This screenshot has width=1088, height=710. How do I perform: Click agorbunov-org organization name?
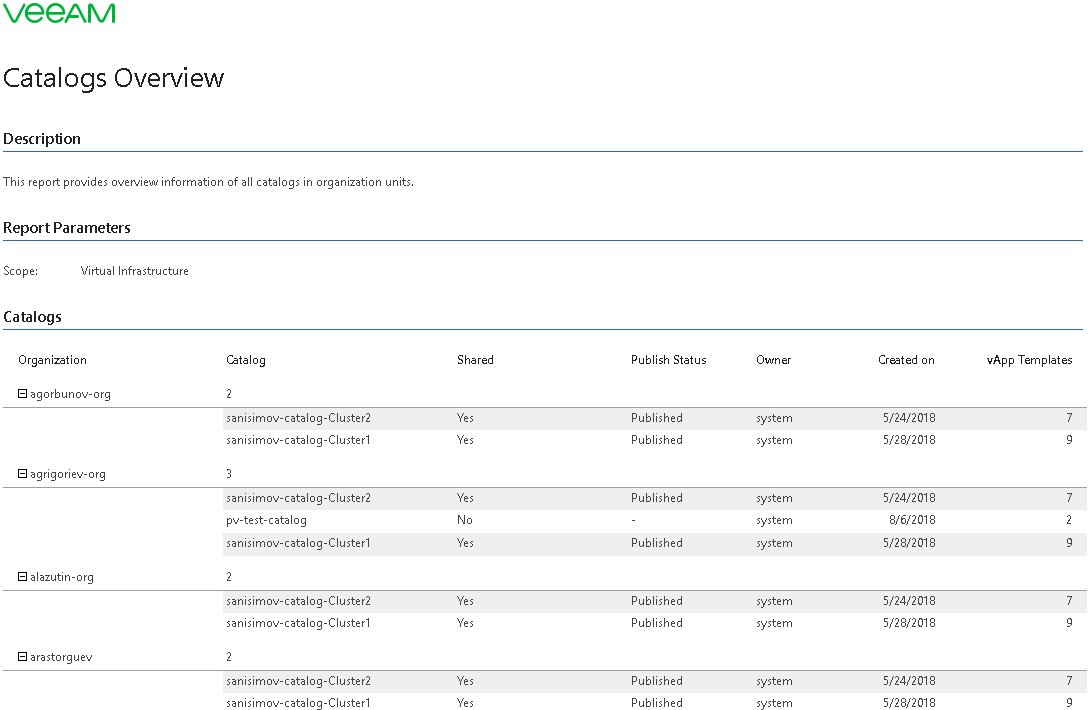(70, 394)
